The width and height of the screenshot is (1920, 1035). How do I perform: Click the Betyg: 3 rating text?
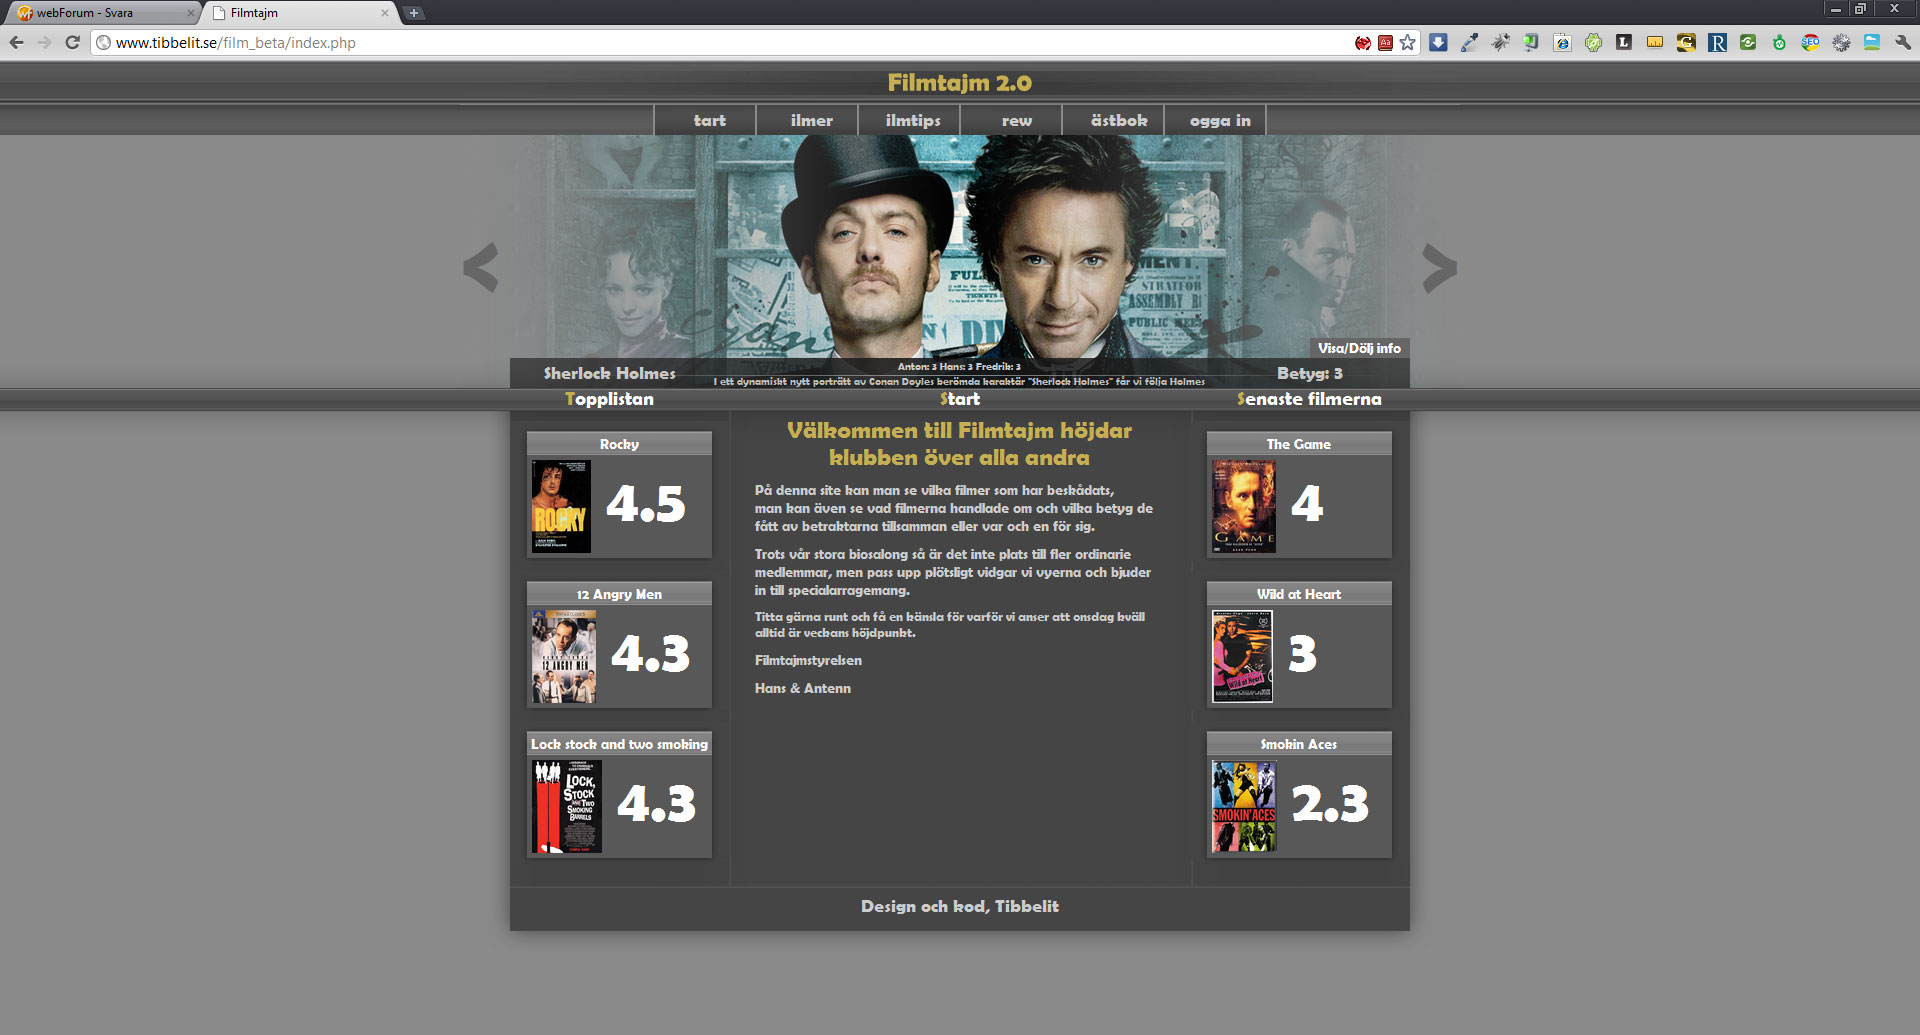(x=1310, y=373)
